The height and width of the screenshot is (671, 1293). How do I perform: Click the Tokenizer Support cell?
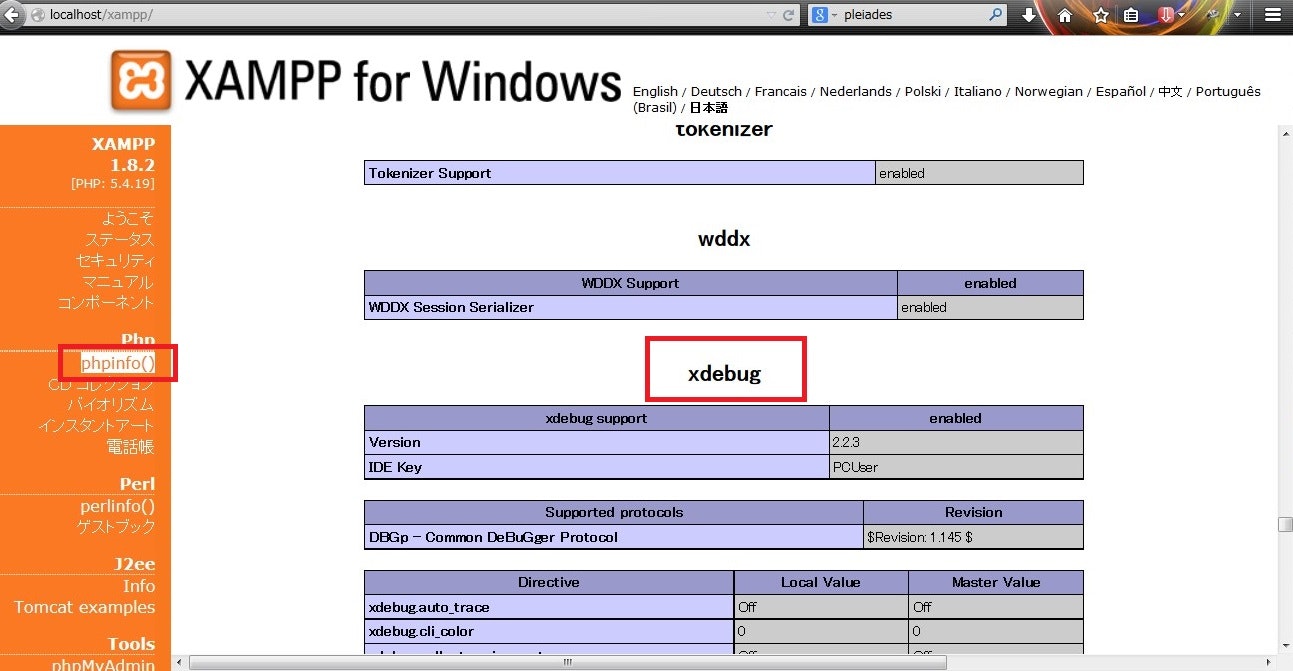click(x=620, y=173)
